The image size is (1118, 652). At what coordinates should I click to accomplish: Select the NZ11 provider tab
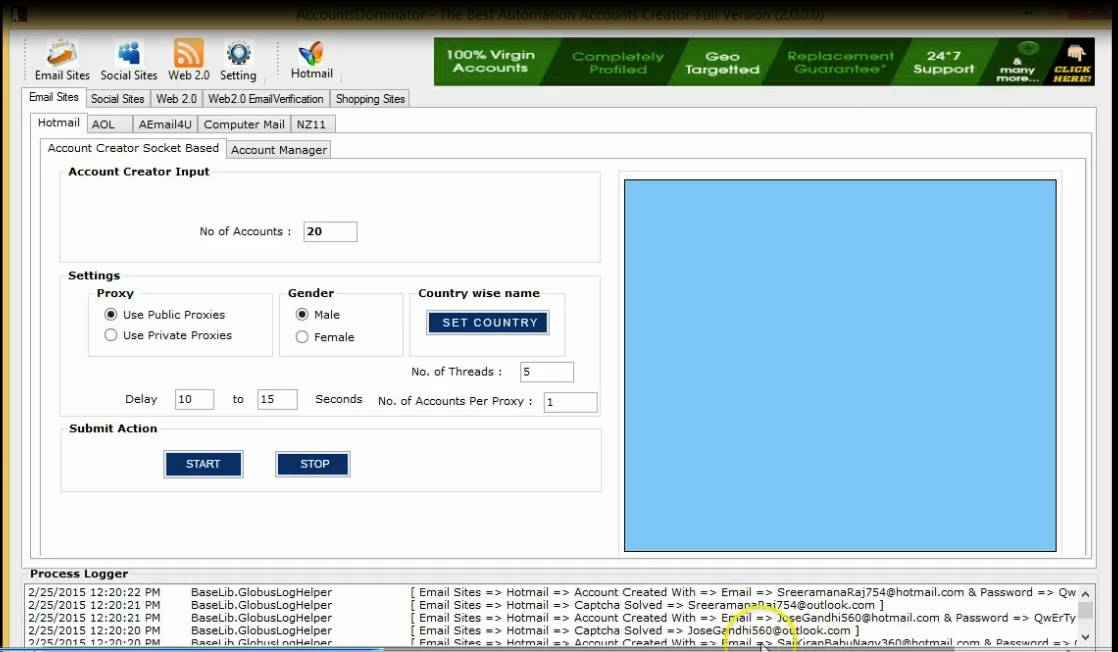(x=312, y=125)
